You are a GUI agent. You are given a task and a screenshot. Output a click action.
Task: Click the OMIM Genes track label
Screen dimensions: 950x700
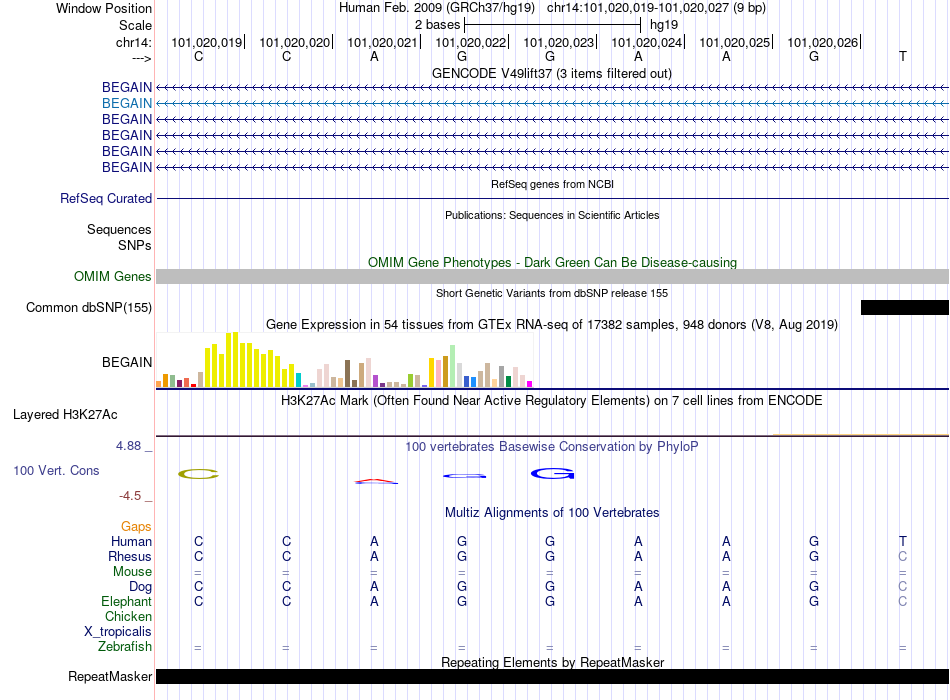(113, 277)
